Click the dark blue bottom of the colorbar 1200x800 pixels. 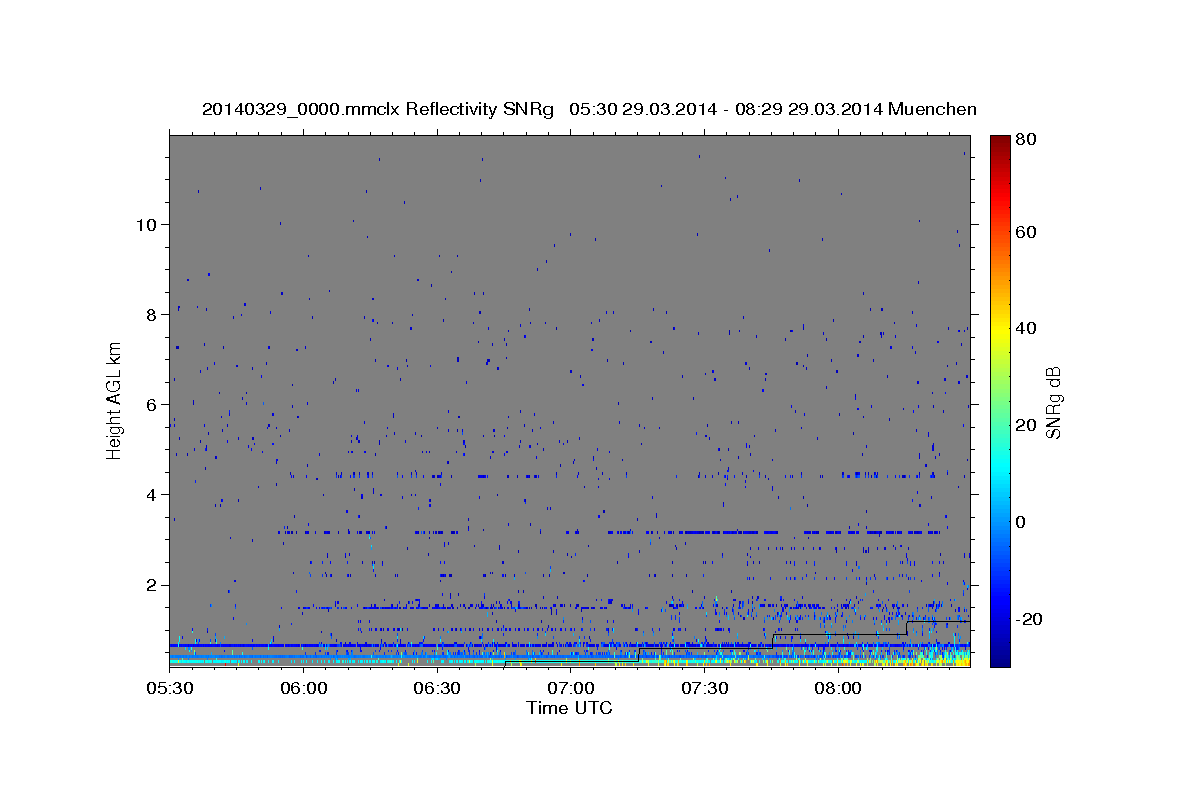coord(1000,658)
